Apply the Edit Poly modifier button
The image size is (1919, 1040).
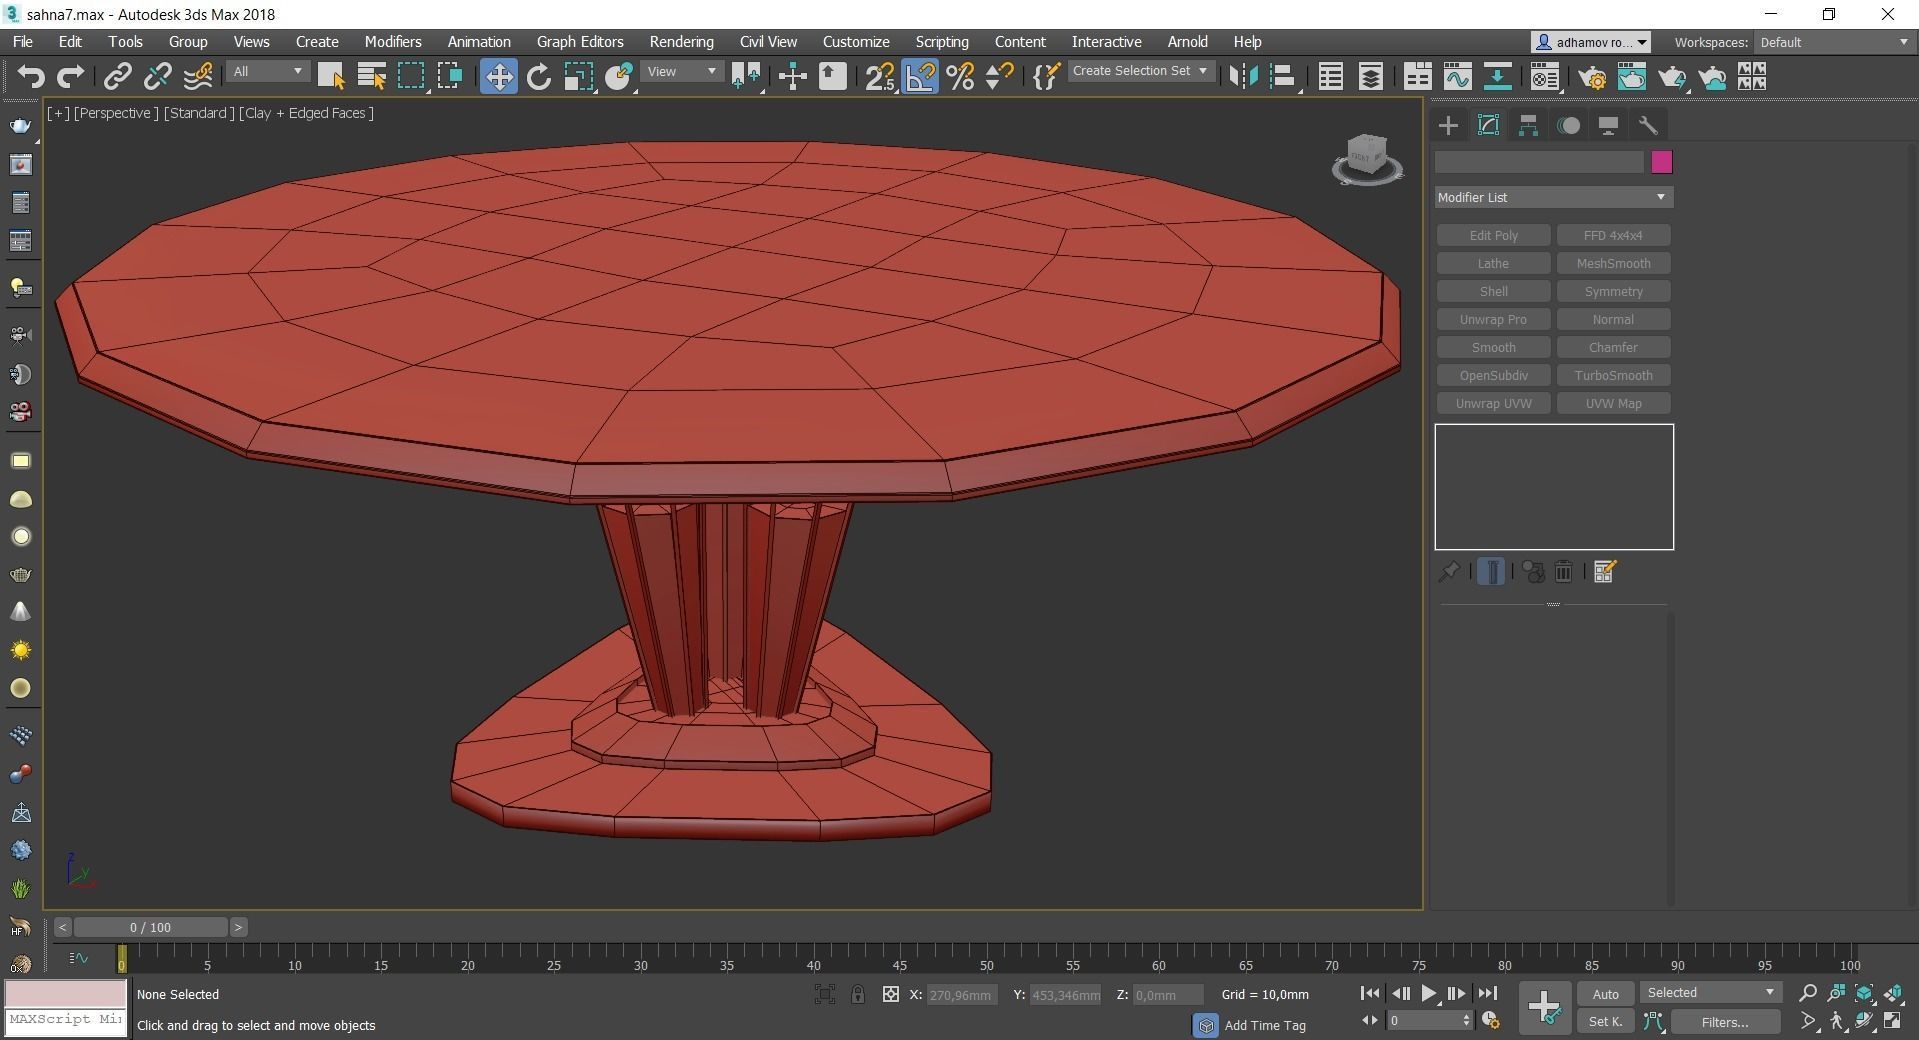[1493, 235]
